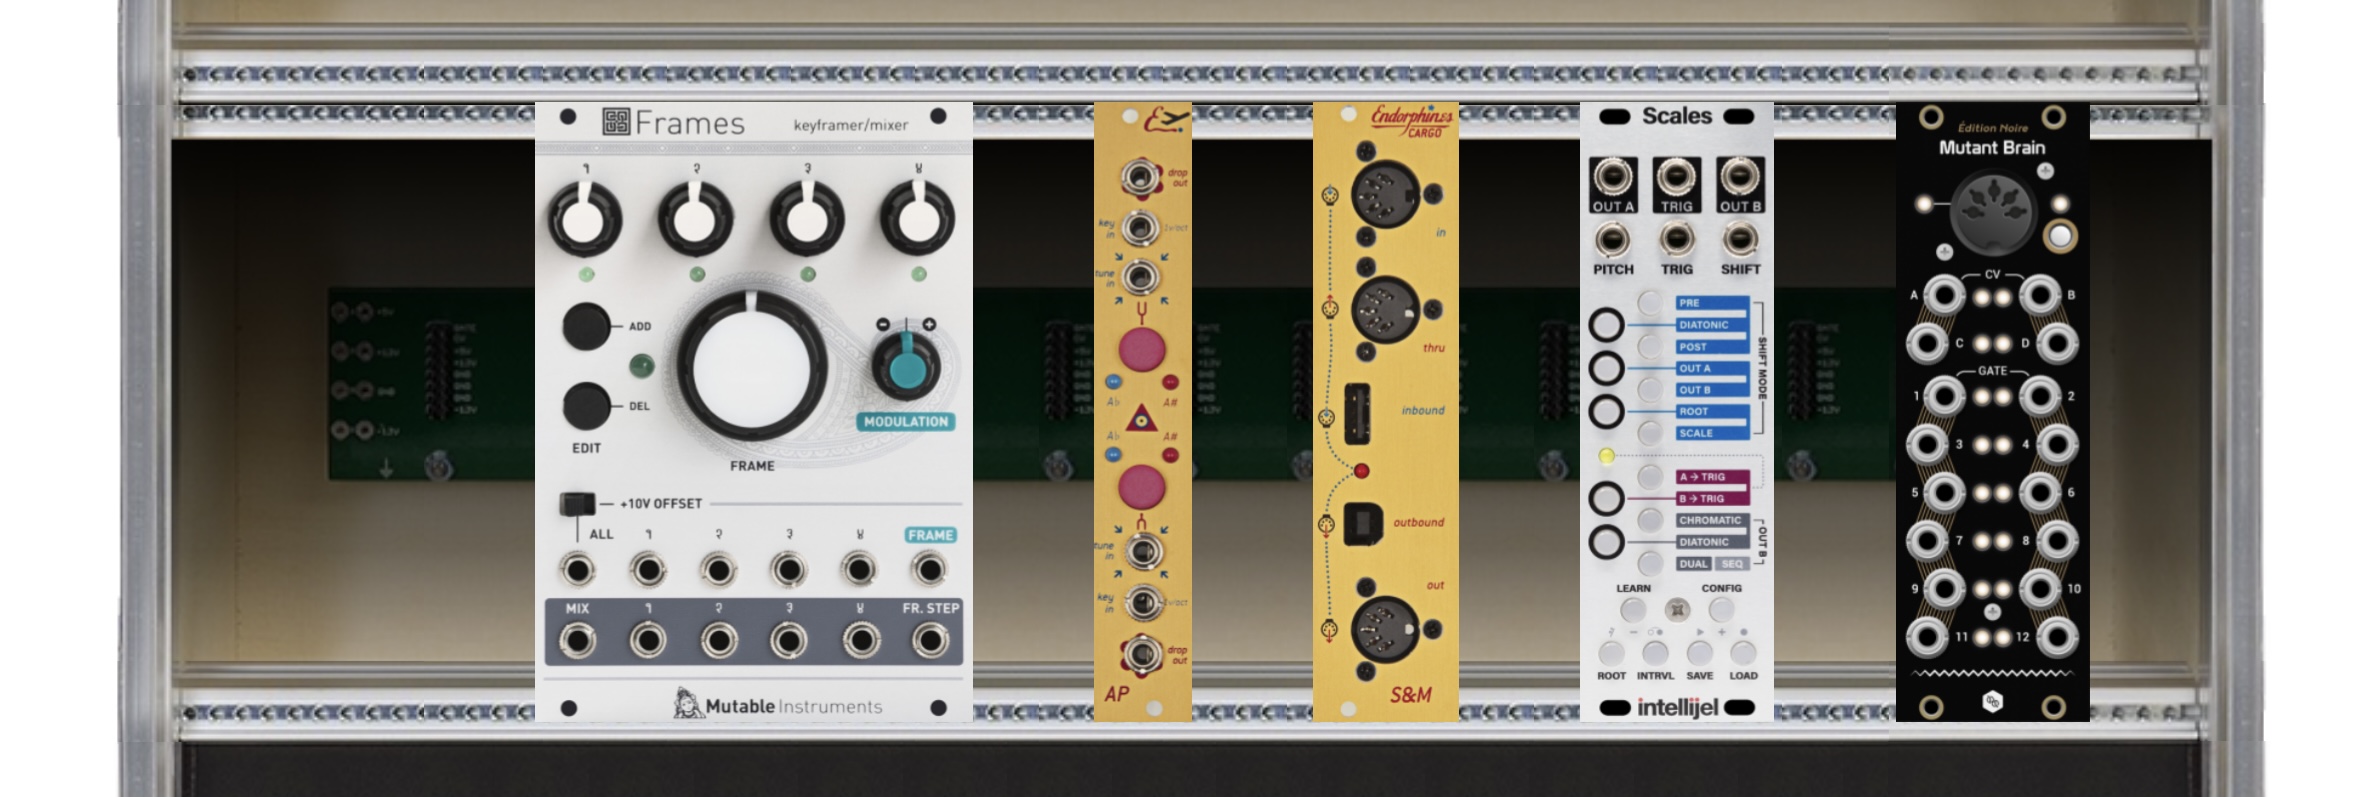Click GATE 12 jack on Mutant Brain
Image resolution: width=2361 pixels, height=797 pixels.
(x=2058, y=637)
